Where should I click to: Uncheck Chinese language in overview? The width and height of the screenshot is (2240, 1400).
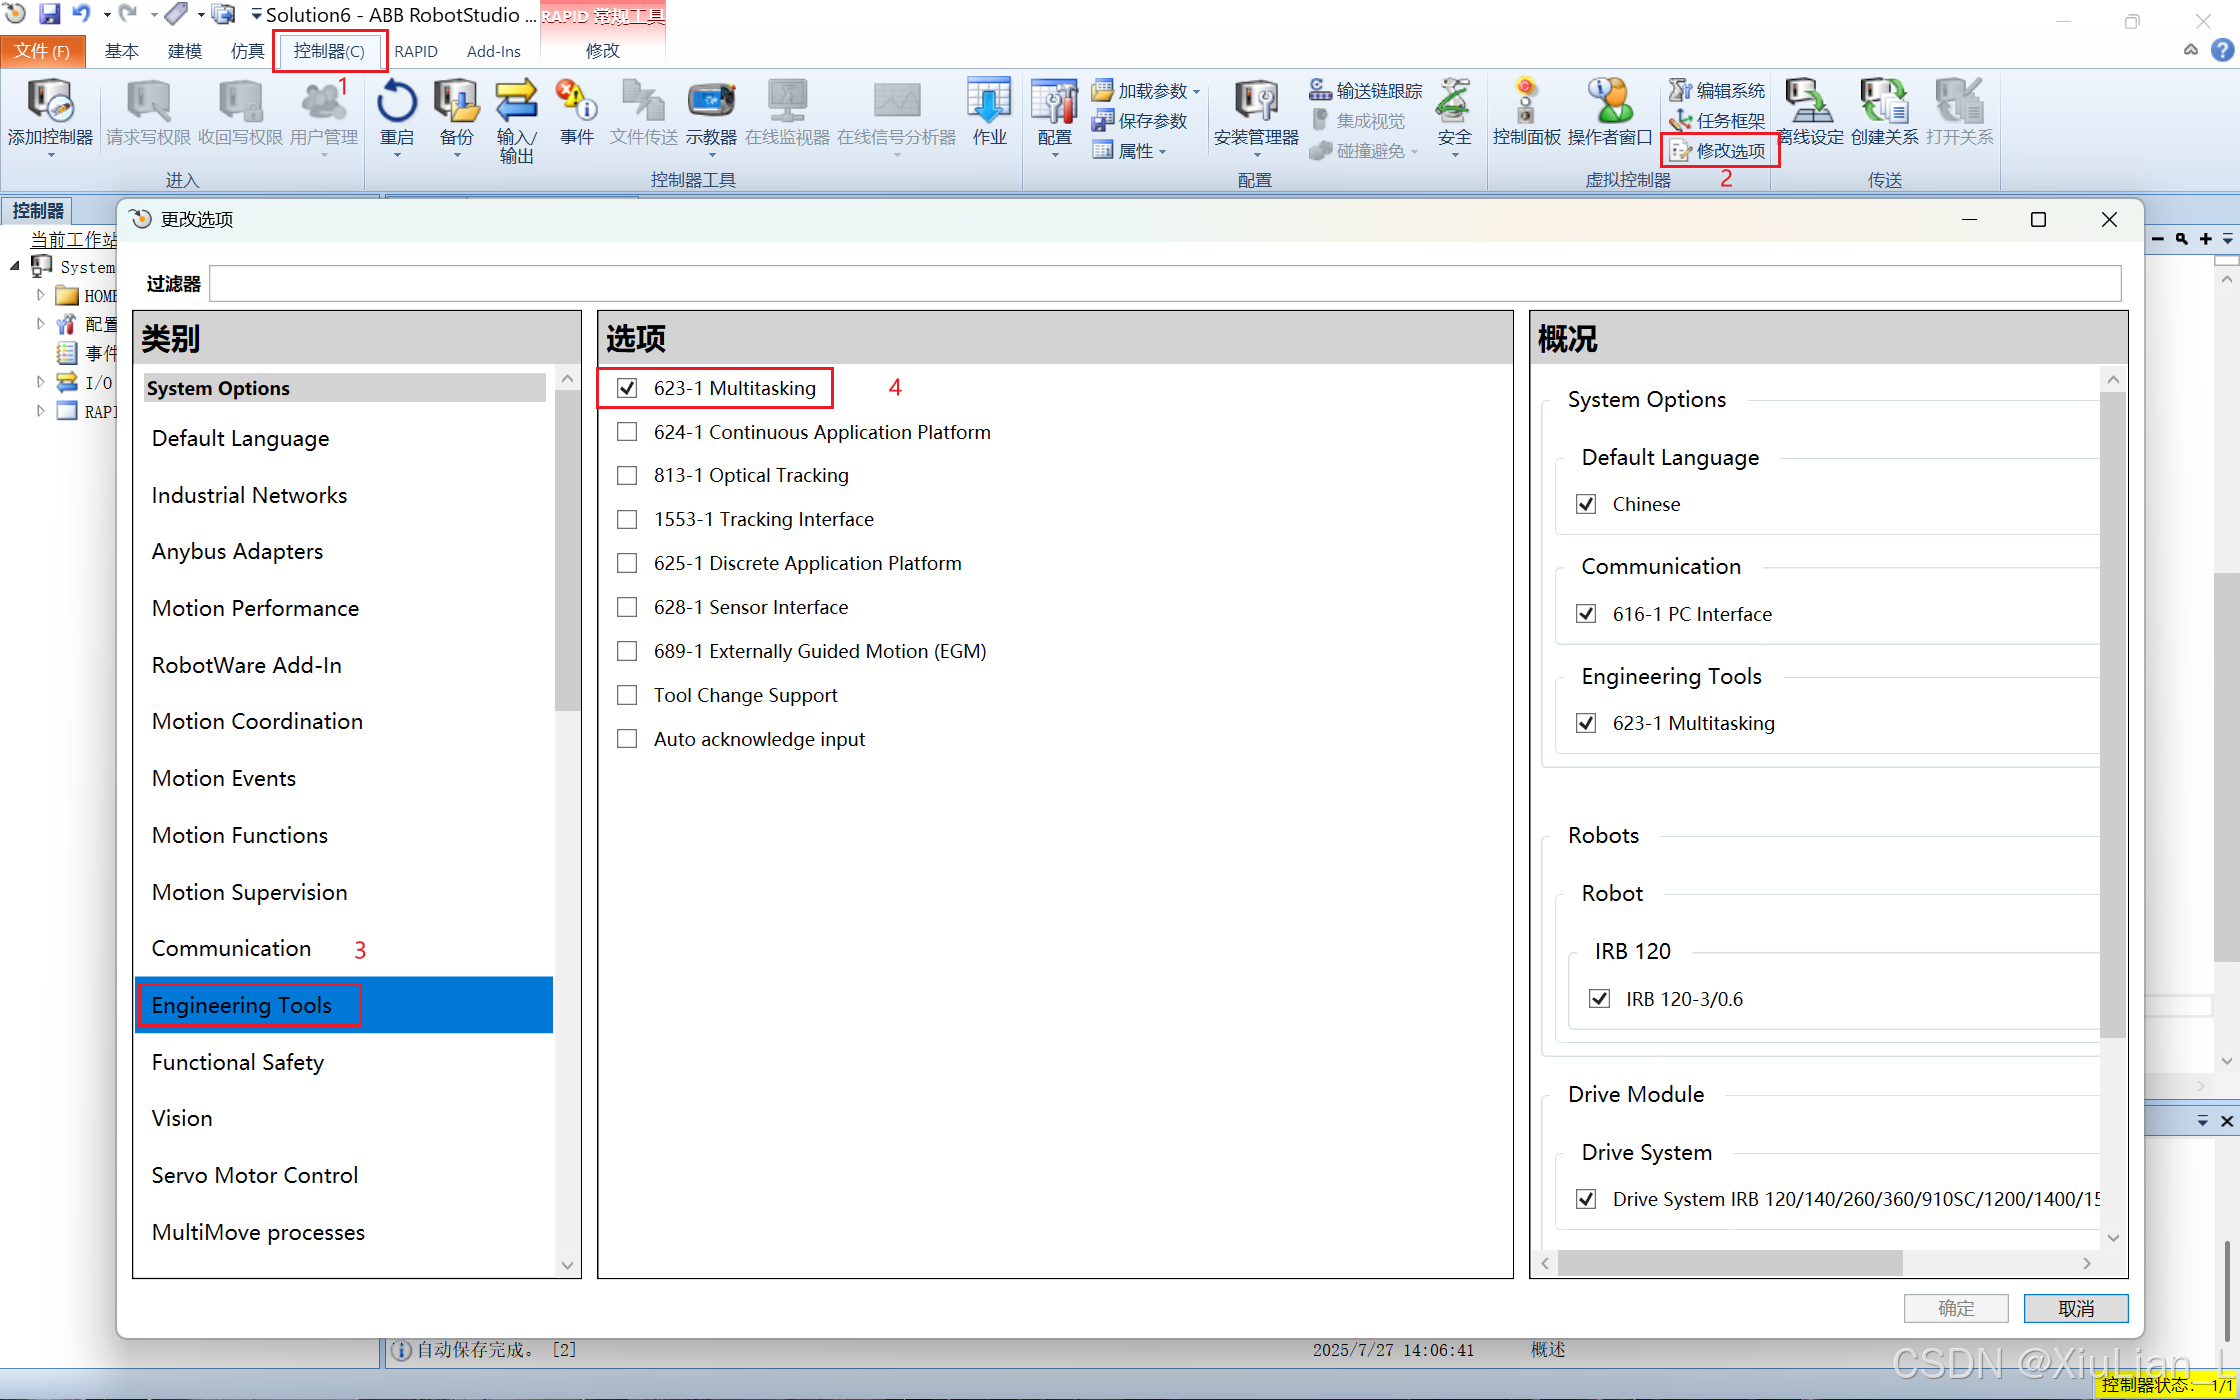(x=1586, y=504)
